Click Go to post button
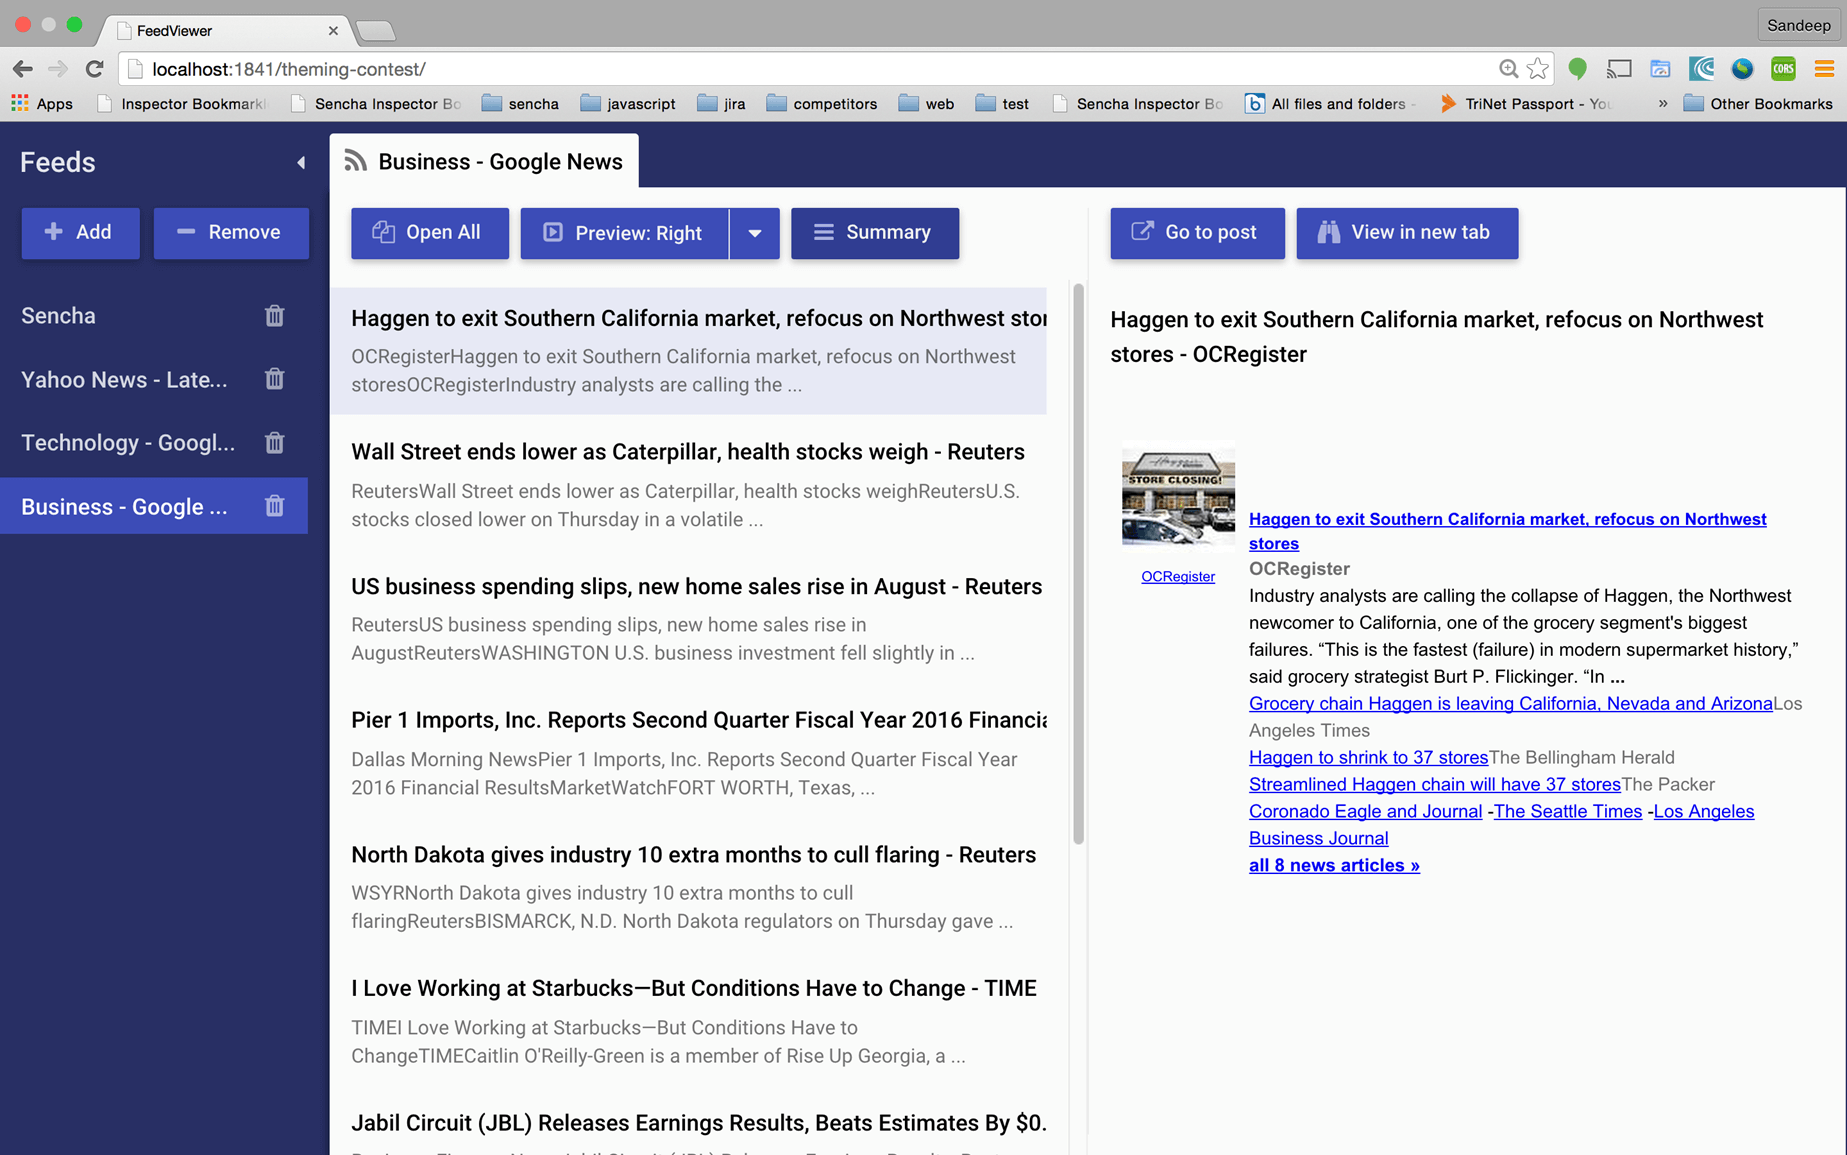1847x1155 pixels. coord(1197,233)
